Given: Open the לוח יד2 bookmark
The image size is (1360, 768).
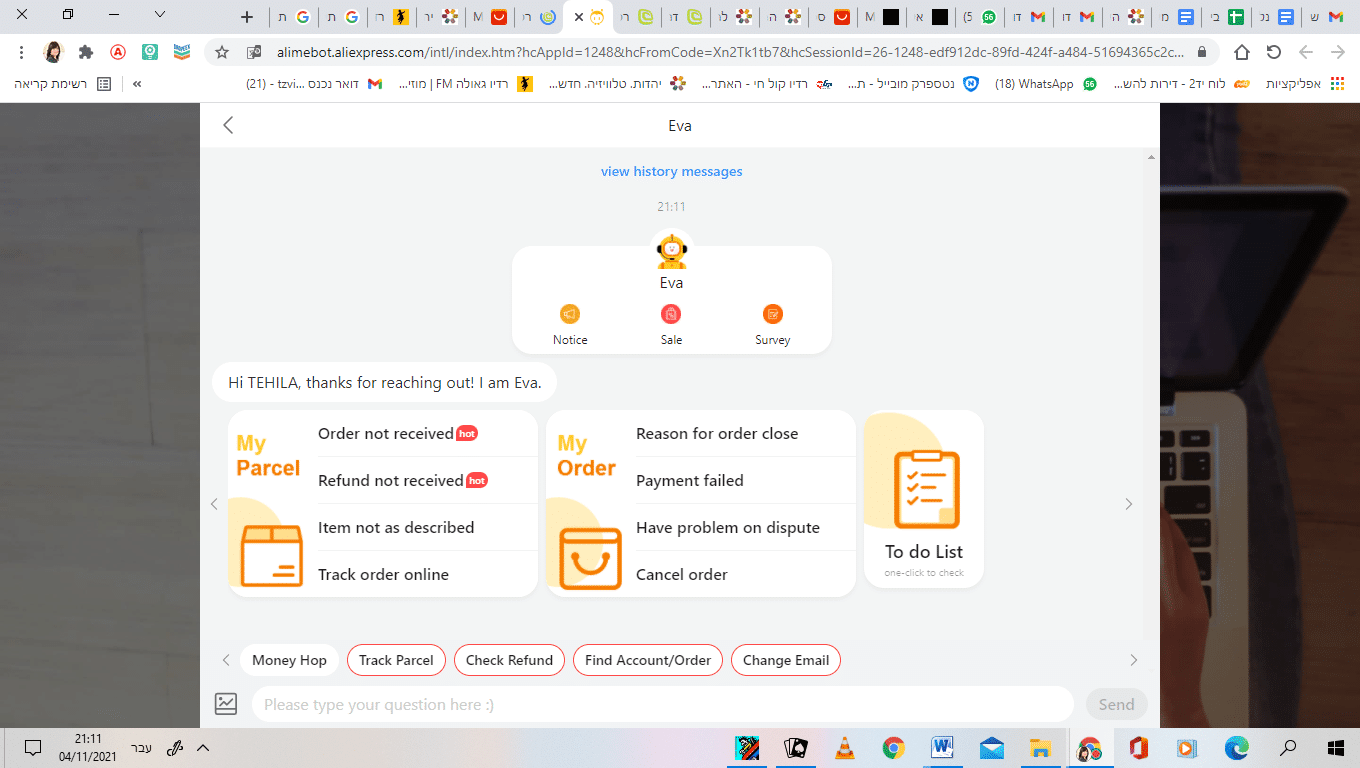Looking at the screenshot, I should (1182, 84).
